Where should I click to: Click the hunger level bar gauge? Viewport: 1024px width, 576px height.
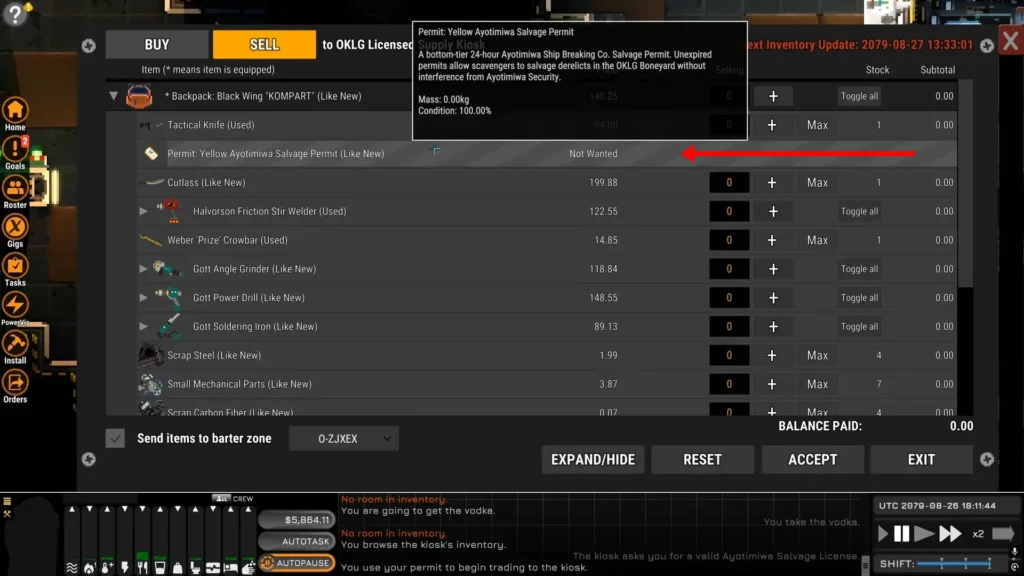point(142,532)
